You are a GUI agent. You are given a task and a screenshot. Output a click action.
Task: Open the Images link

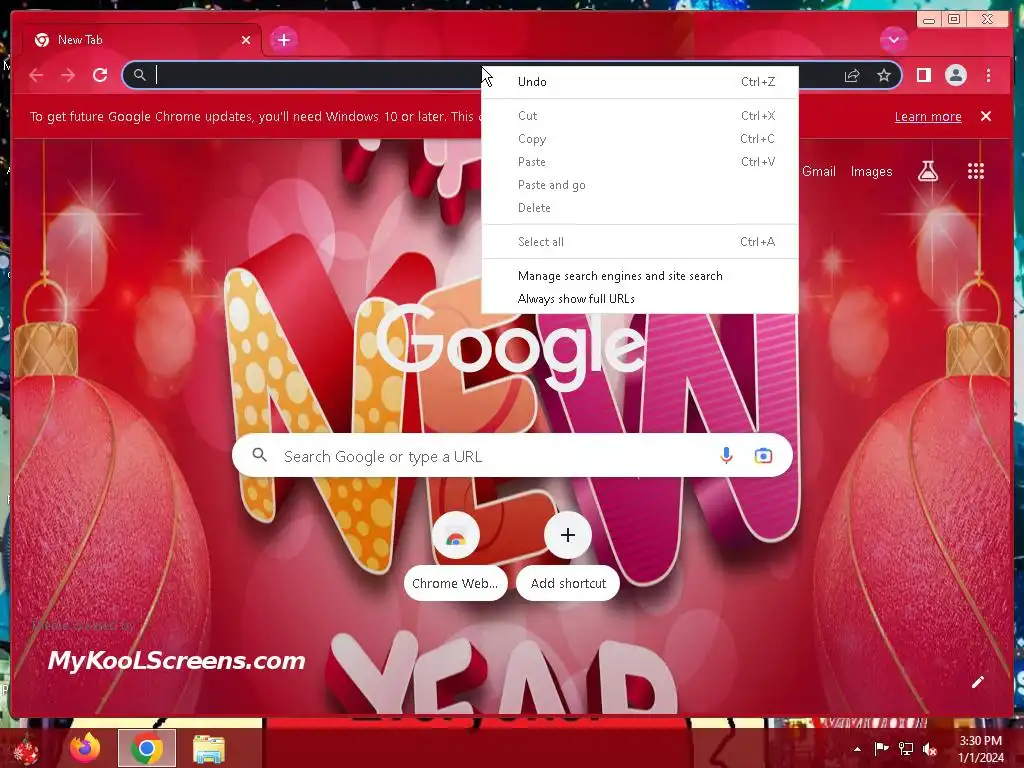click(871, 171)
